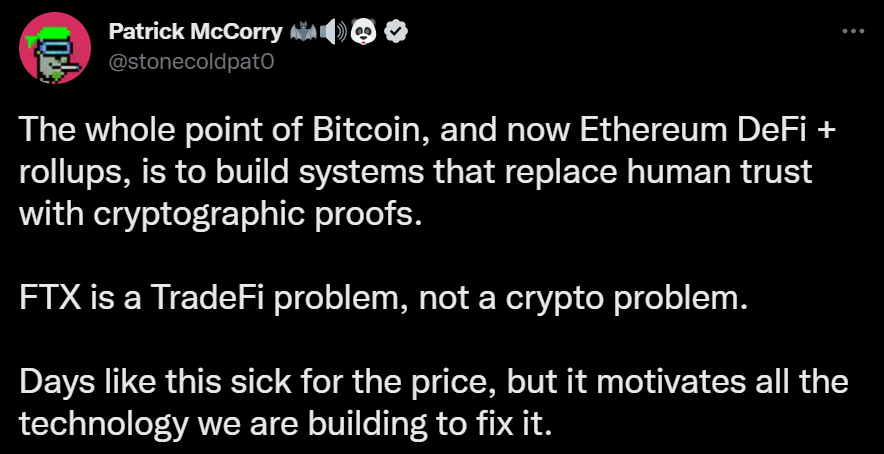Click the loudspeaker emoji in the display name
884x454 pixels.
click(x=334, y=33)
